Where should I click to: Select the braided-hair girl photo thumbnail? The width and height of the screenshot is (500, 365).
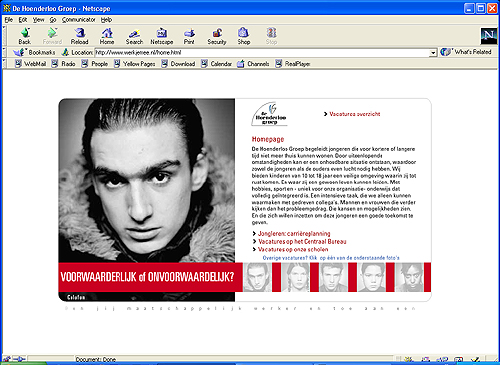coord(295,277)
